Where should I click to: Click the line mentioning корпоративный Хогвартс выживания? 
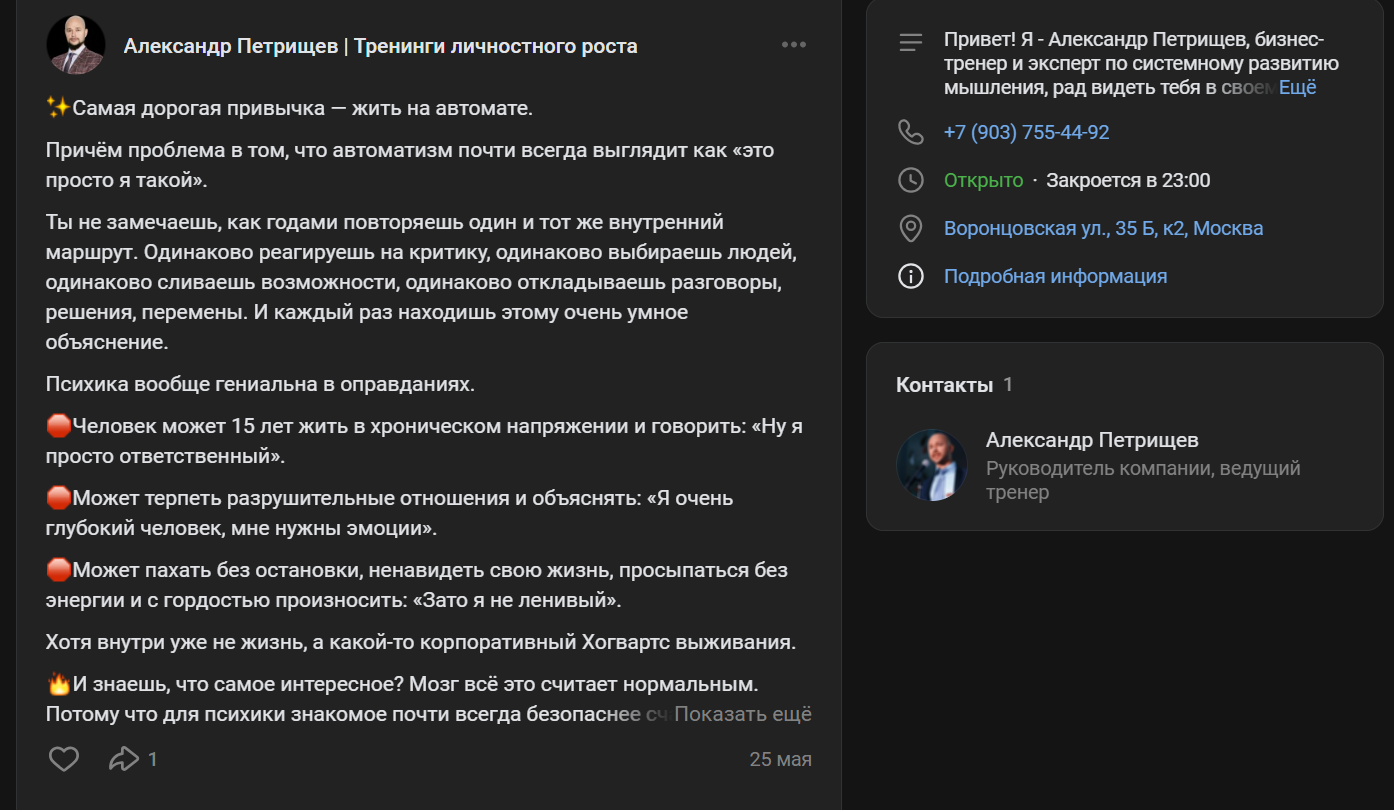coord(421,642)
